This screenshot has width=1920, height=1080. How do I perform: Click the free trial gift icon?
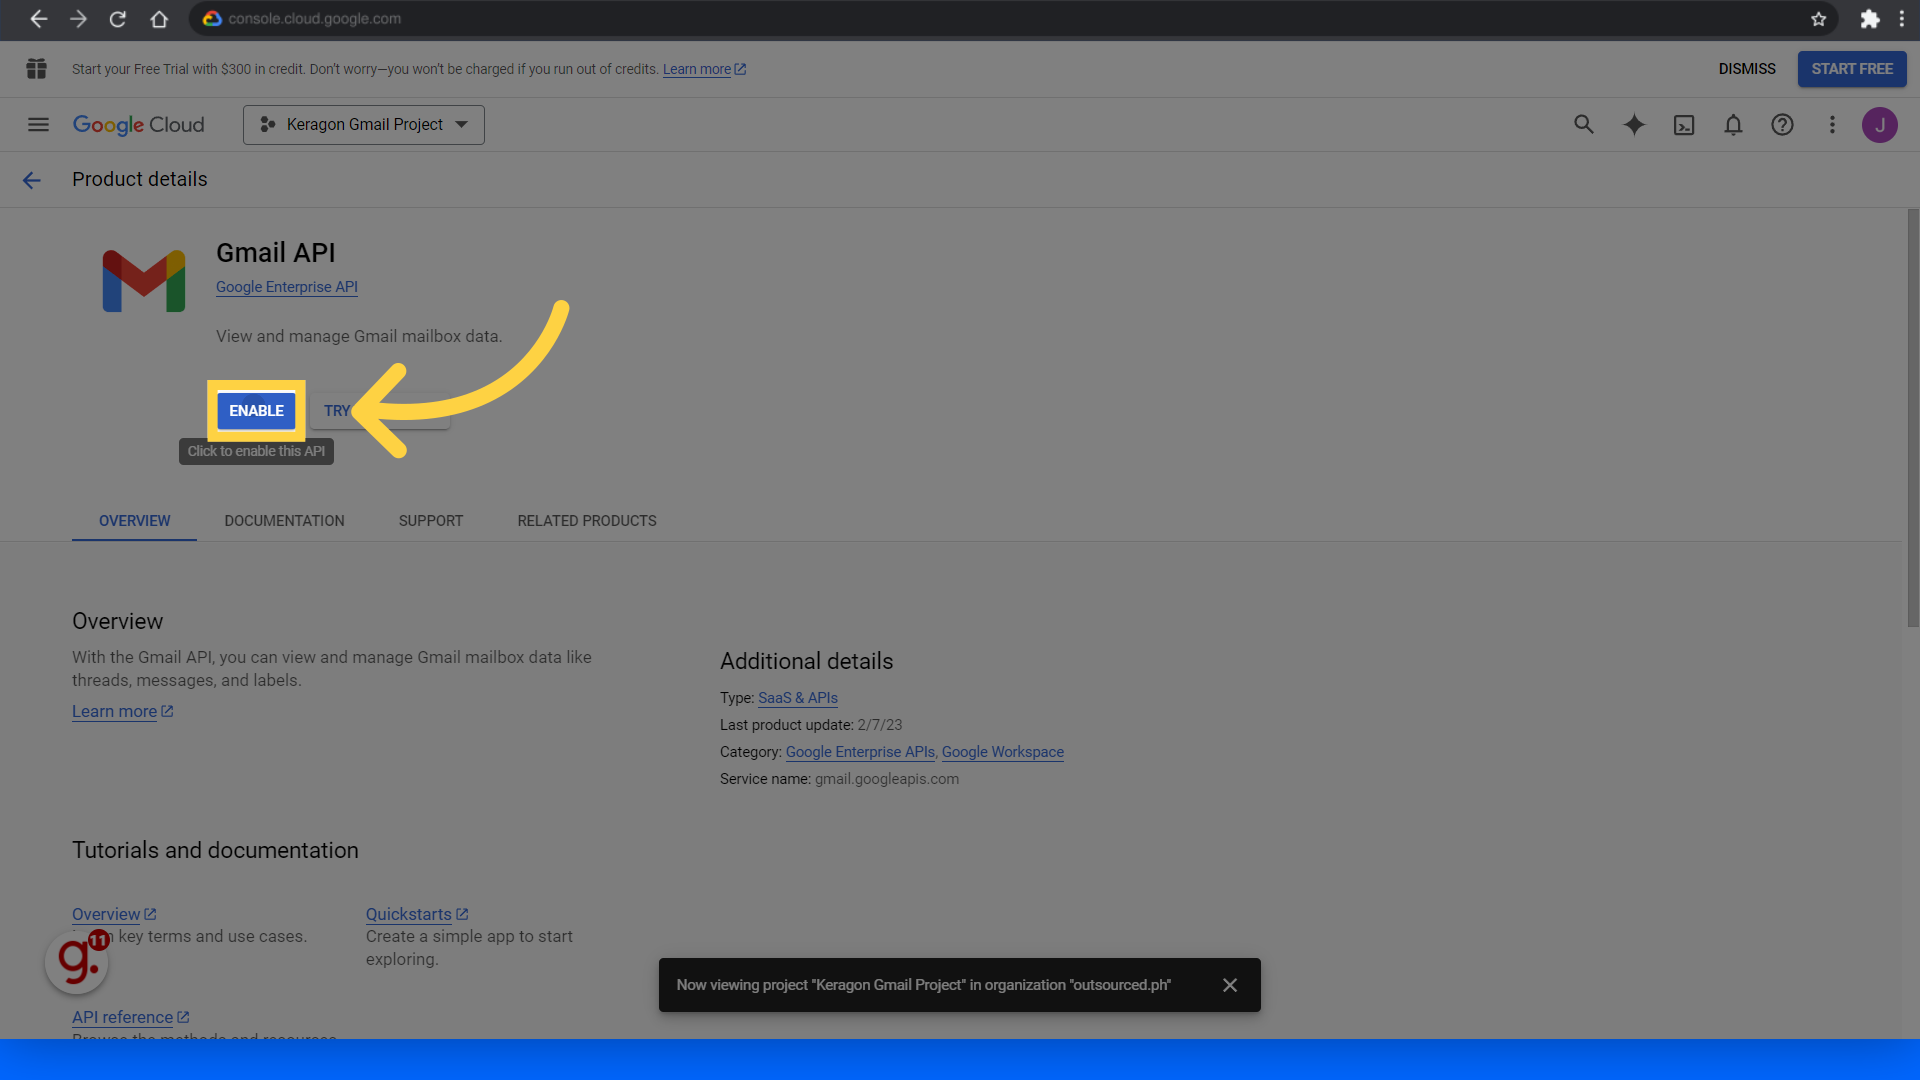37,69
